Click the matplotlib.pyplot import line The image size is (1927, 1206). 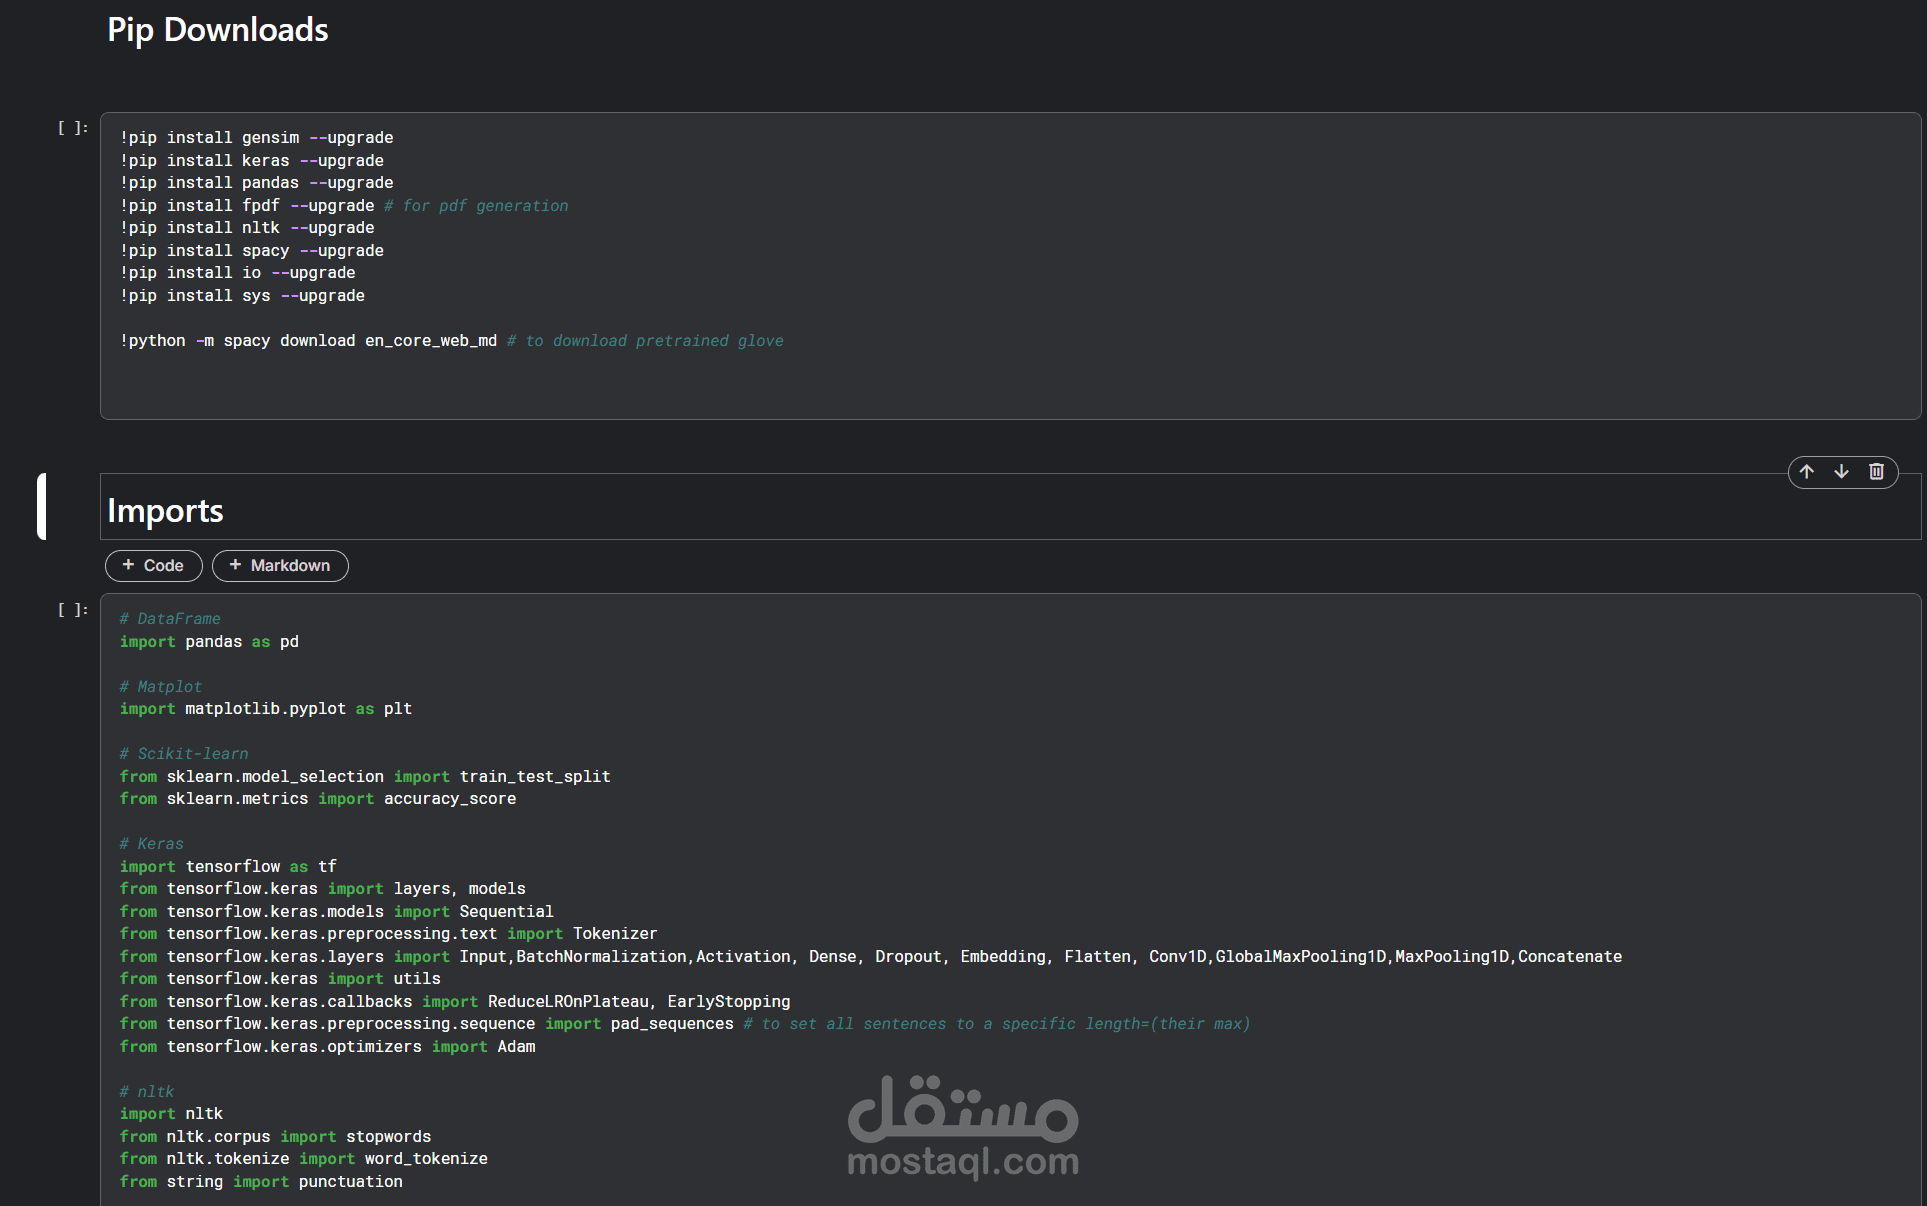point(266,709)
